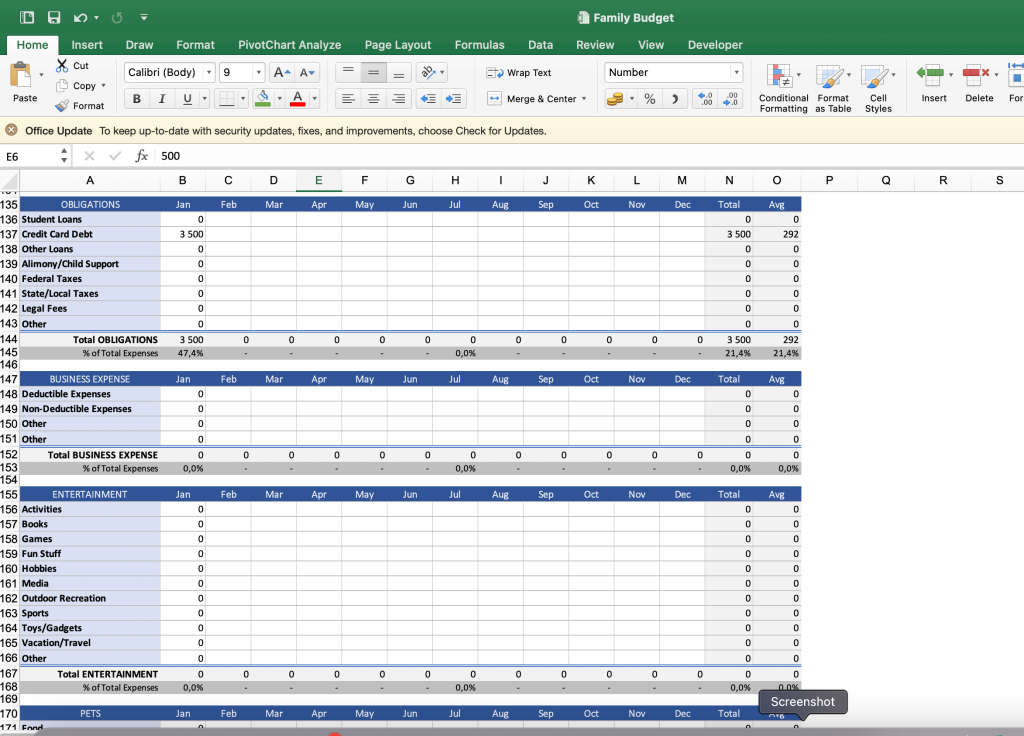Change font color using the red swatch
The image size is (1024, 736).
click(299, 99)
